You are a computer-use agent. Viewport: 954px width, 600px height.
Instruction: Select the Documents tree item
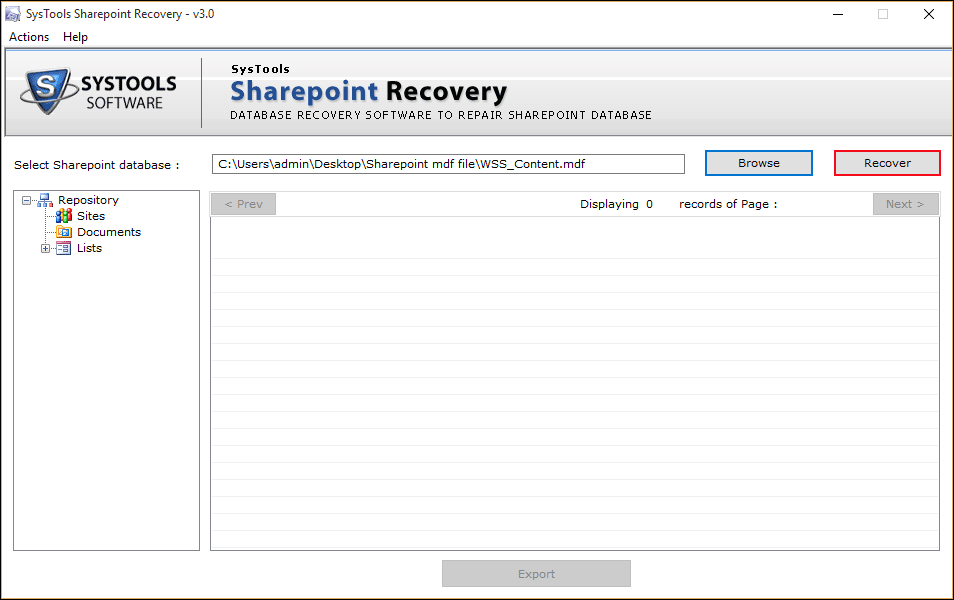coord(109,232)
